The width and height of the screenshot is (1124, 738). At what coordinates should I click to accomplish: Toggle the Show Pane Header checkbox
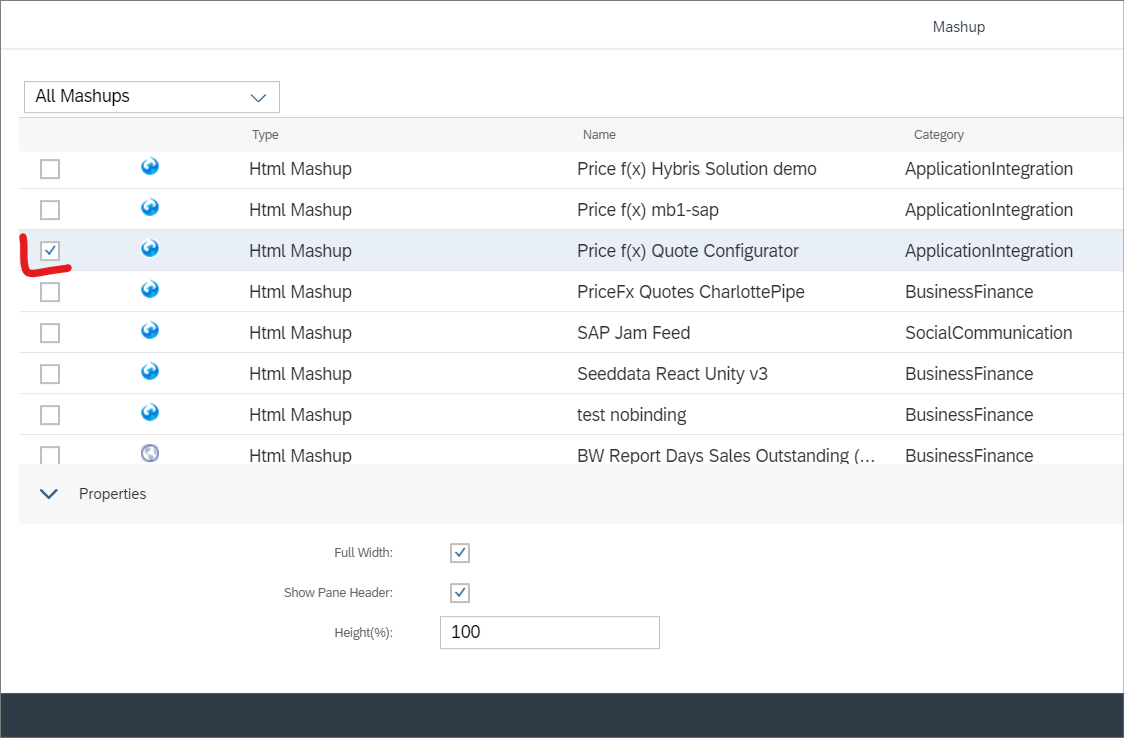pos(460,593)
